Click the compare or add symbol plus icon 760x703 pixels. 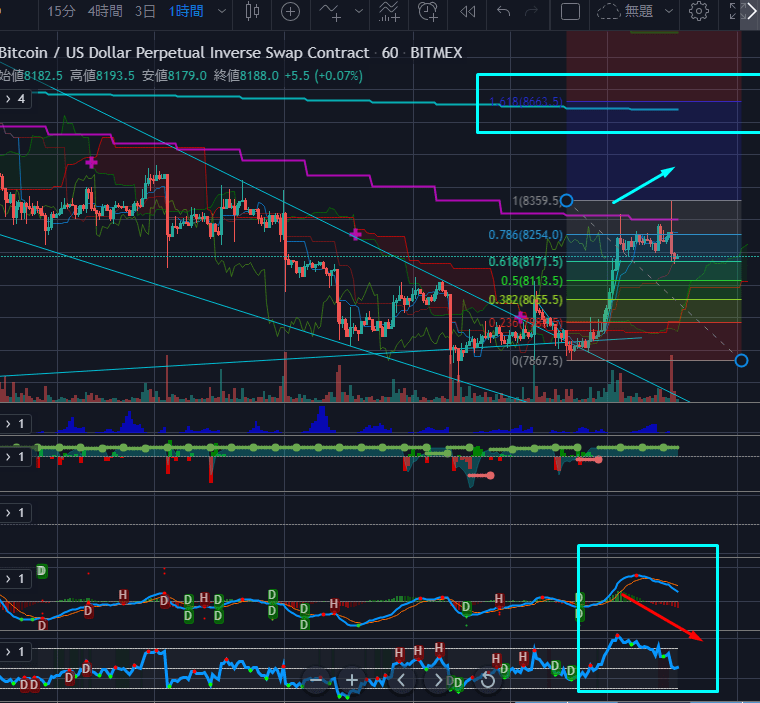coord(290,11)
